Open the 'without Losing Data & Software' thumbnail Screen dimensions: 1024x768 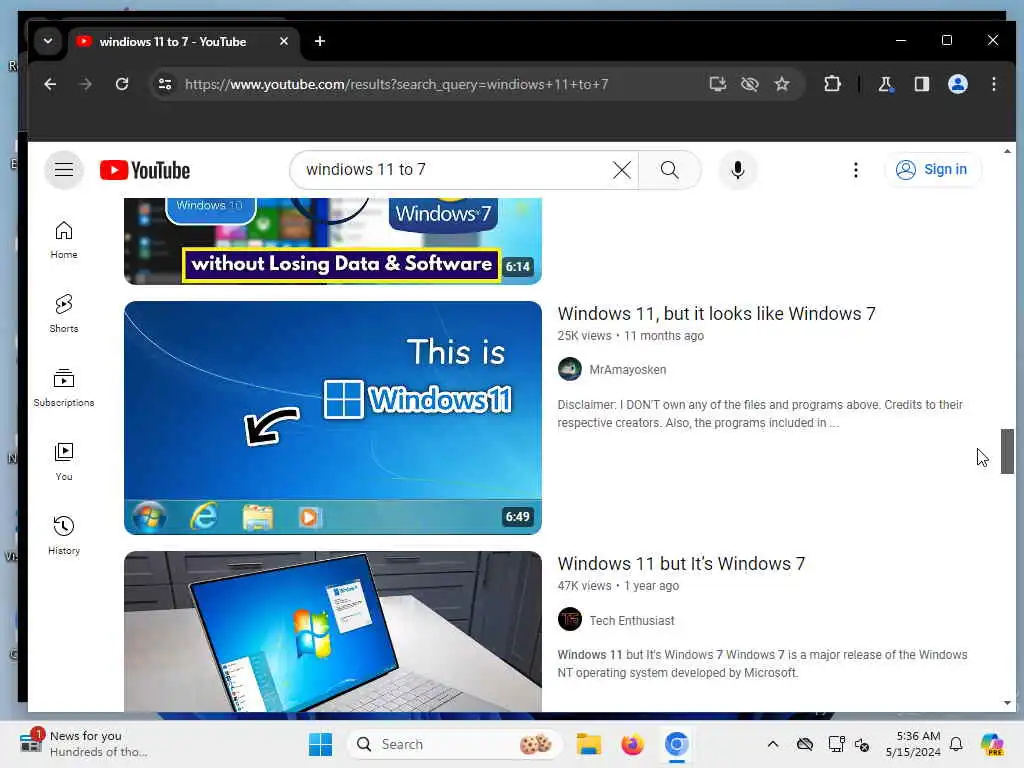[332, 241]
